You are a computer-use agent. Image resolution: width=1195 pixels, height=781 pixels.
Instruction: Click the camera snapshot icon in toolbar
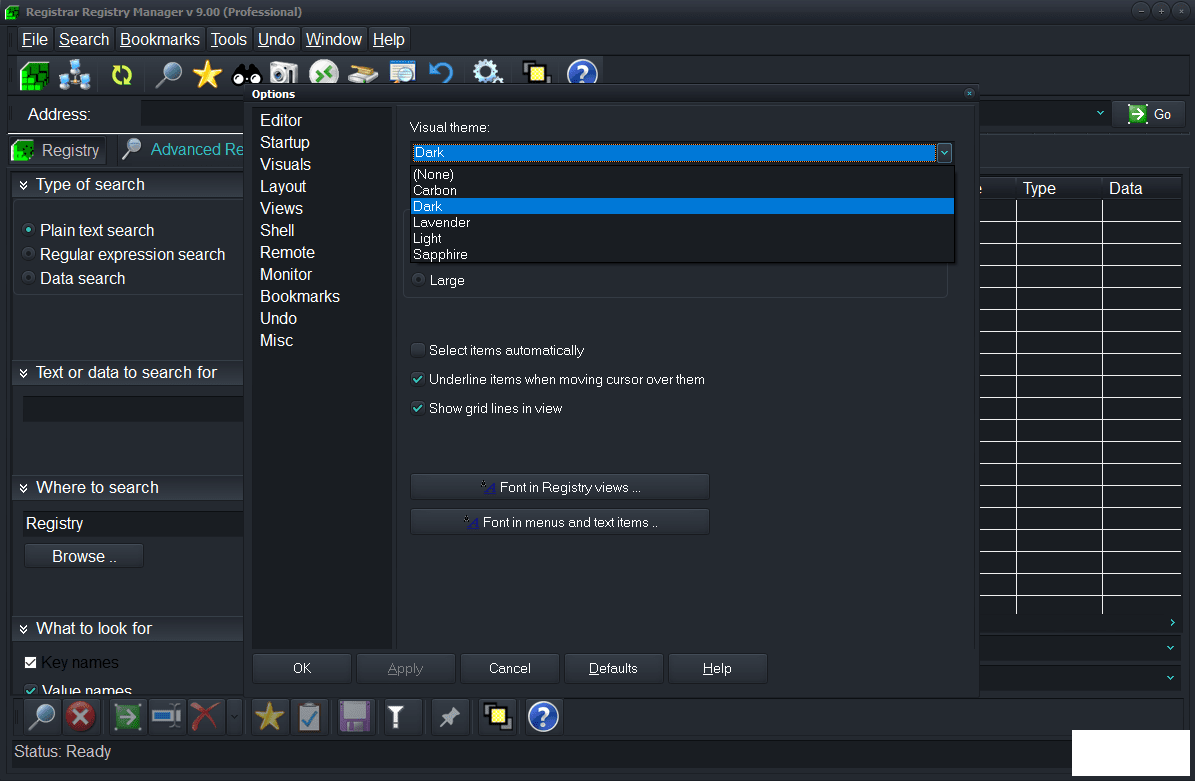284,74
